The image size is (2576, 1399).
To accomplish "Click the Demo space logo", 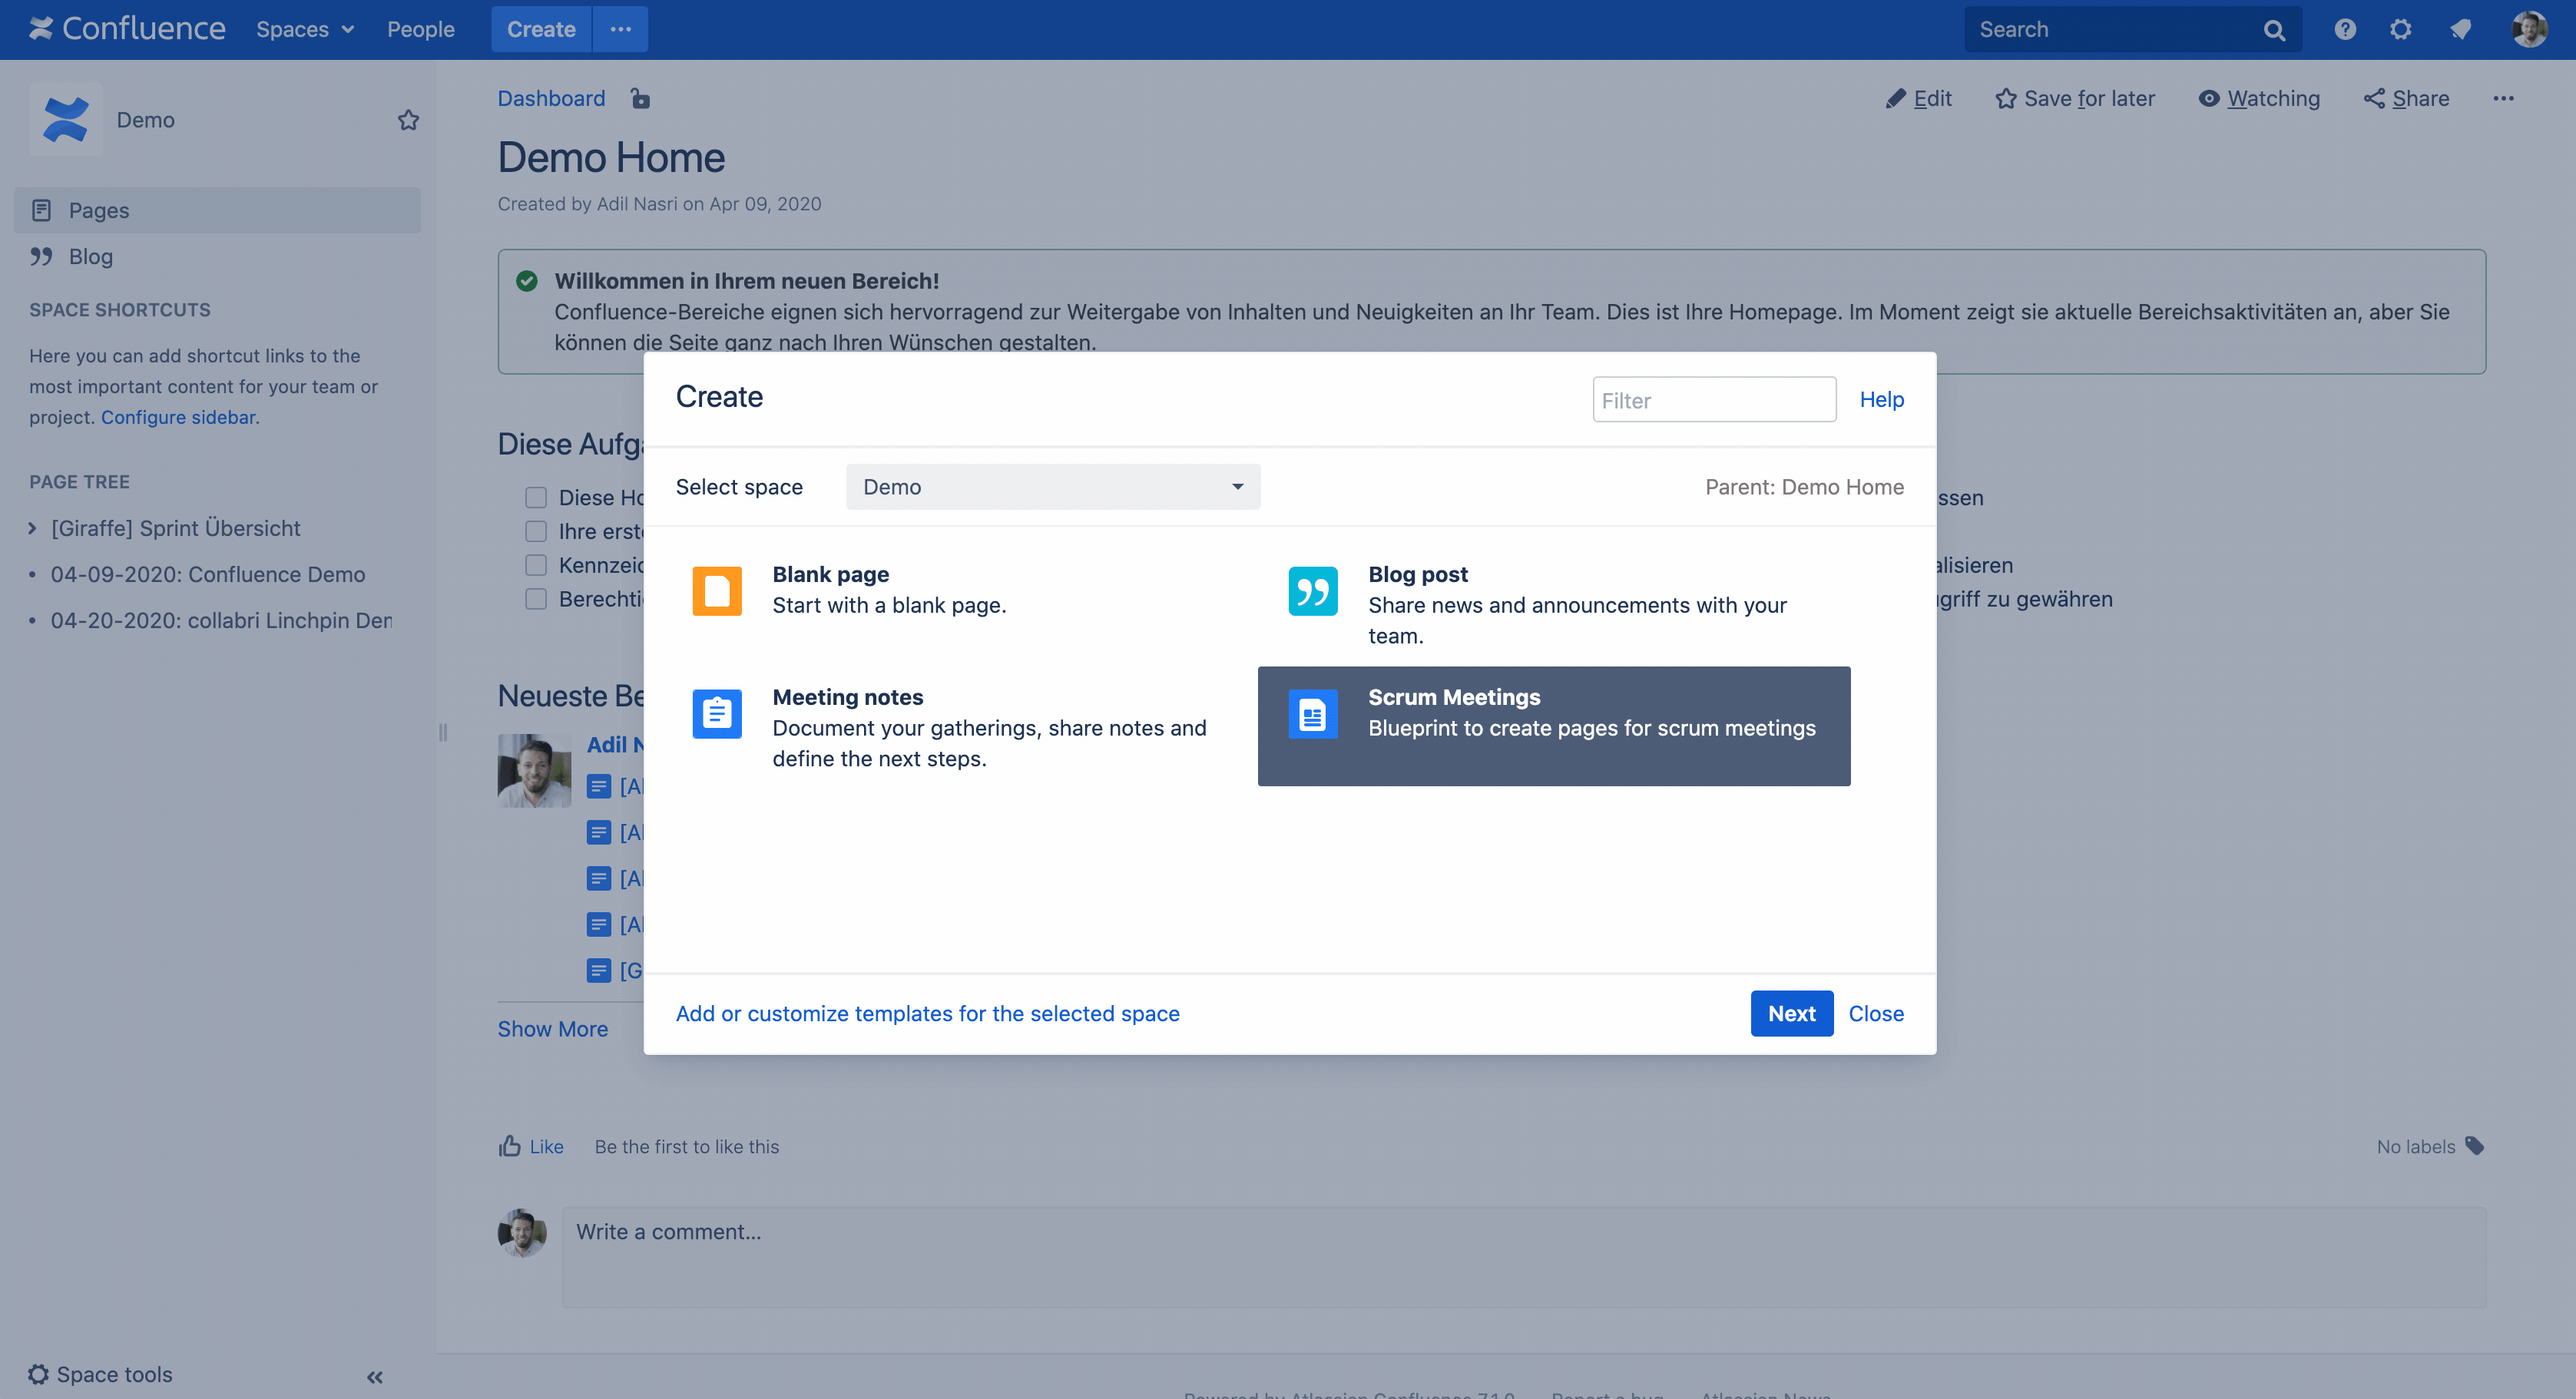I will point(66,119).
